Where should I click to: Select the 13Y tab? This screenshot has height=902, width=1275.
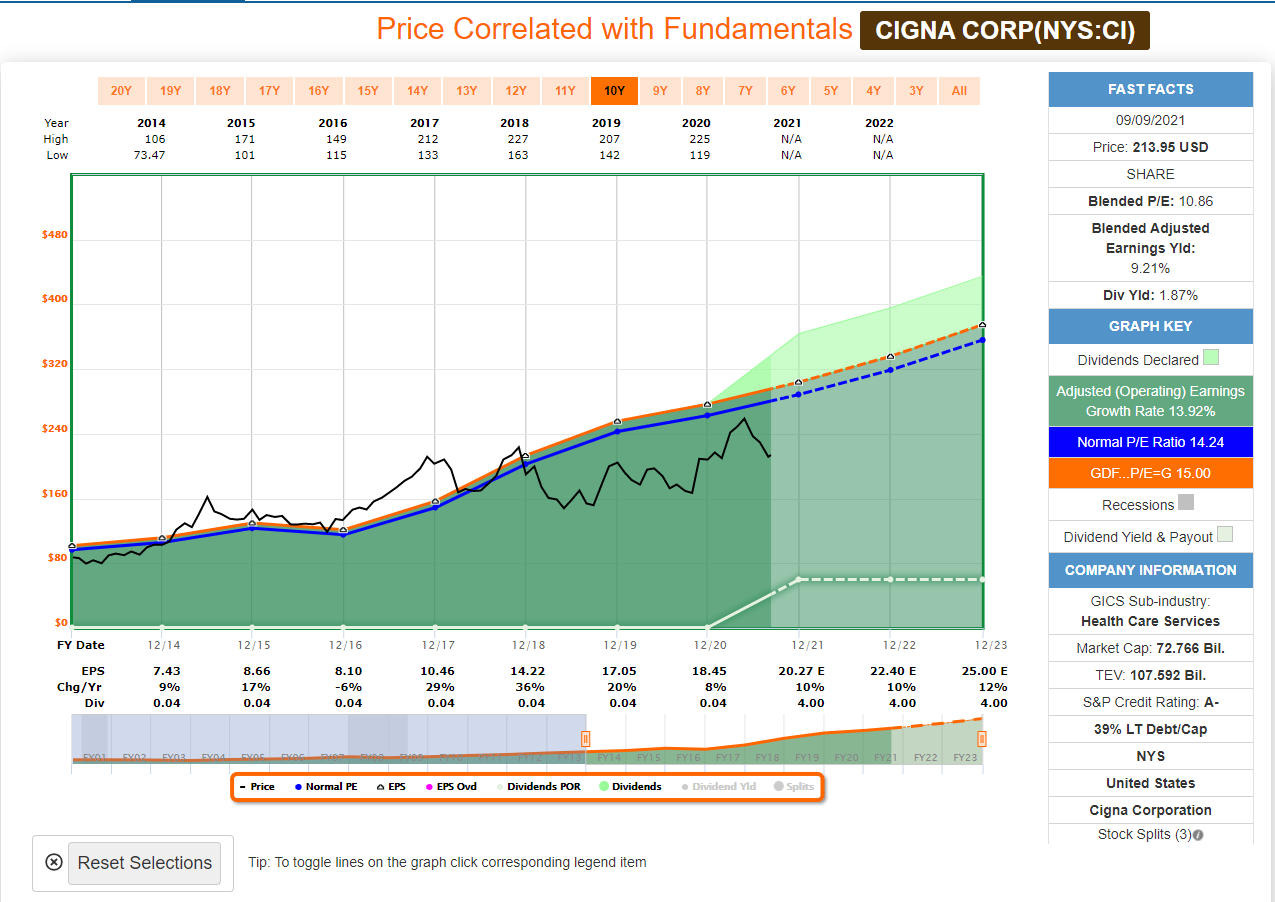click(x=466, y=91)
